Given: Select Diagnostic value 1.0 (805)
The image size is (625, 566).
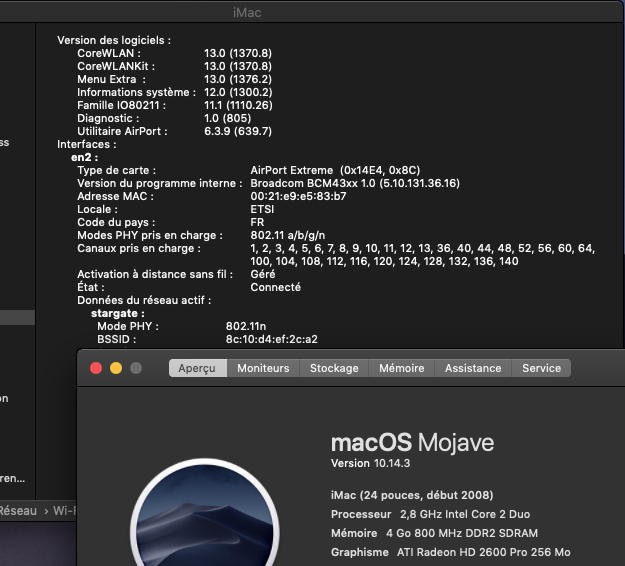Looking at the screenshot, I should click(x=228, y=118).
